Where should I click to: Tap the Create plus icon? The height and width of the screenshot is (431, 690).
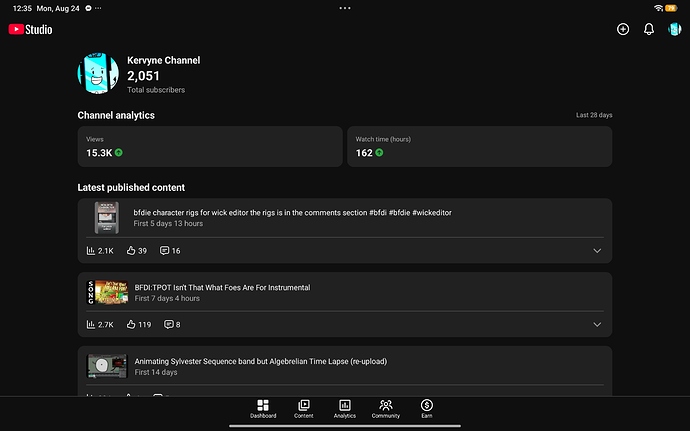[623, 29]
